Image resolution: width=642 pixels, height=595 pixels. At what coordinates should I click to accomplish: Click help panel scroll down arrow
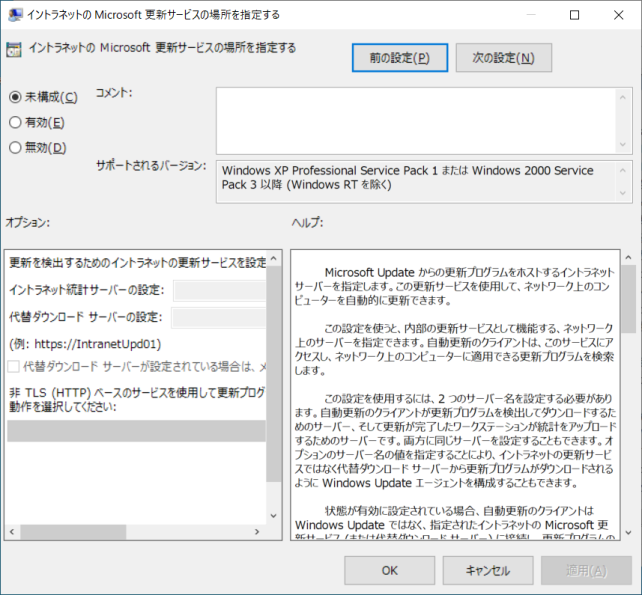(x=628, y=533)
